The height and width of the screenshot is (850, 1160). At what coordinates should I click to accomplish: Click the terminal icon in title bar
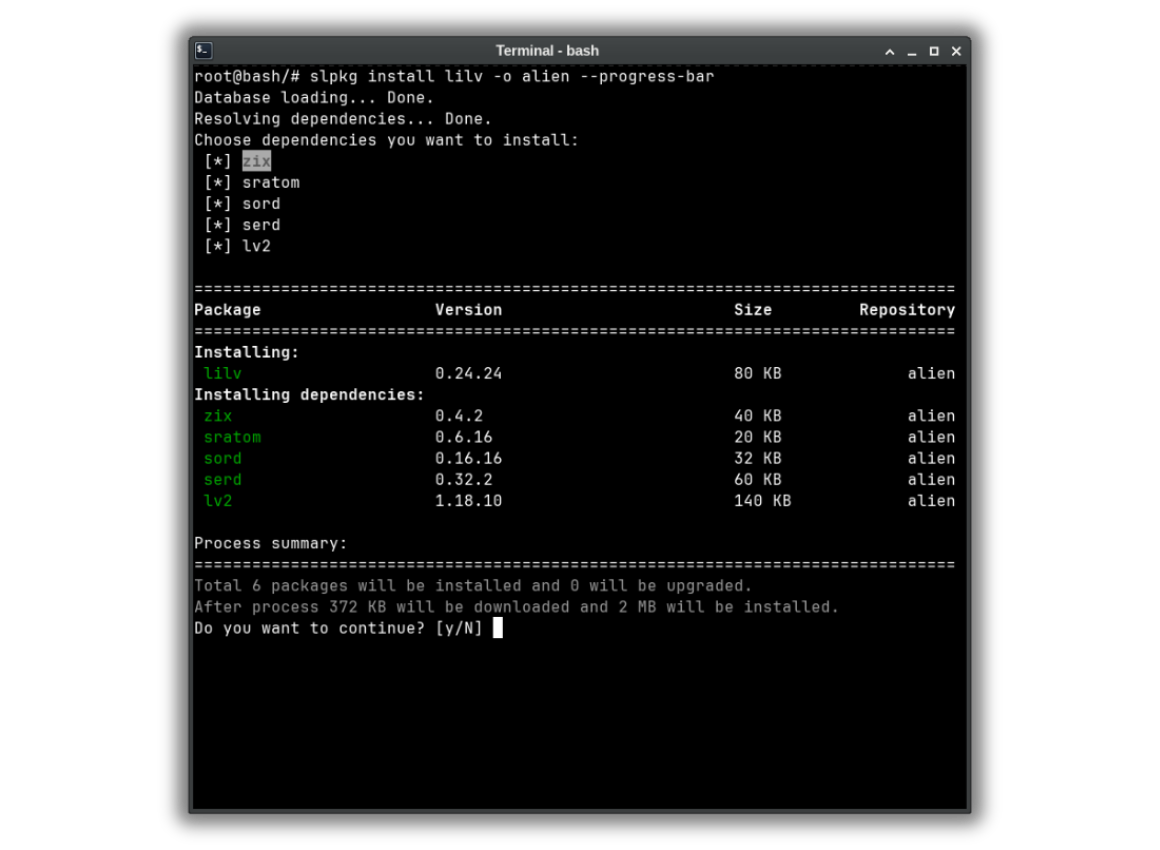pyautogui.click(x=203, y=50)
